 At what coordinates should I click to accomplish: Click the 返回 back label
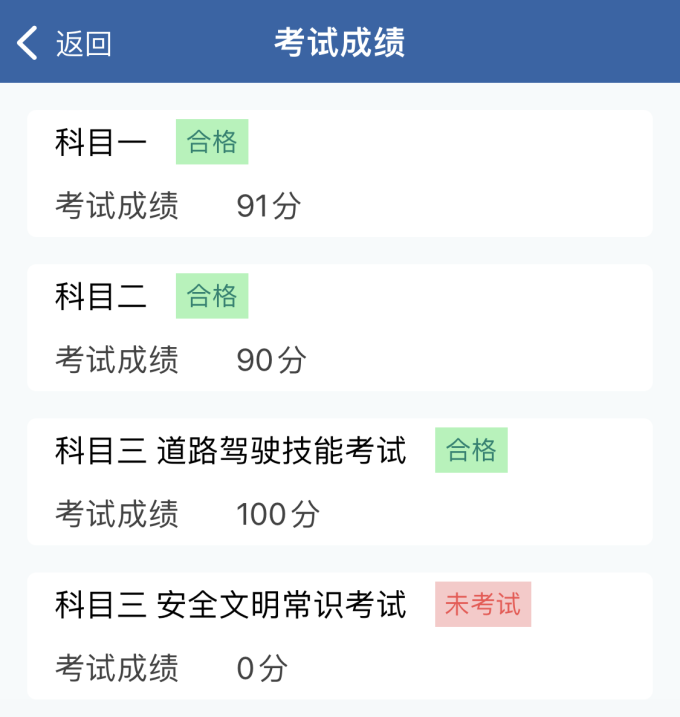point(83,44)
